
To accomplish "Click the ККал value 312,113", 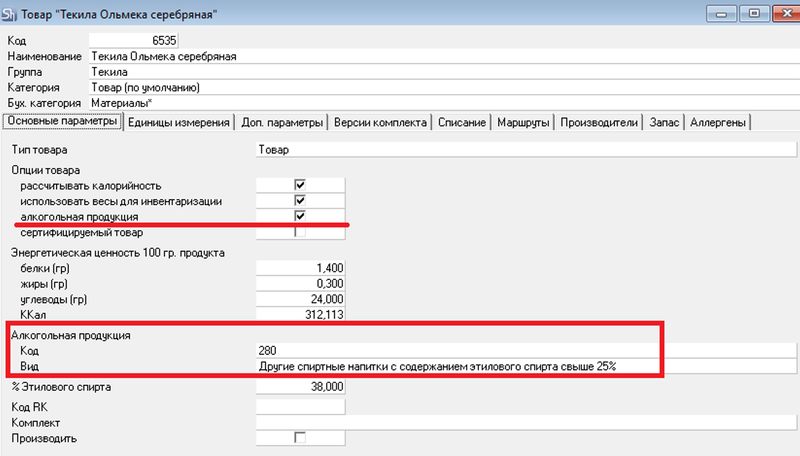I will (301, 315).
